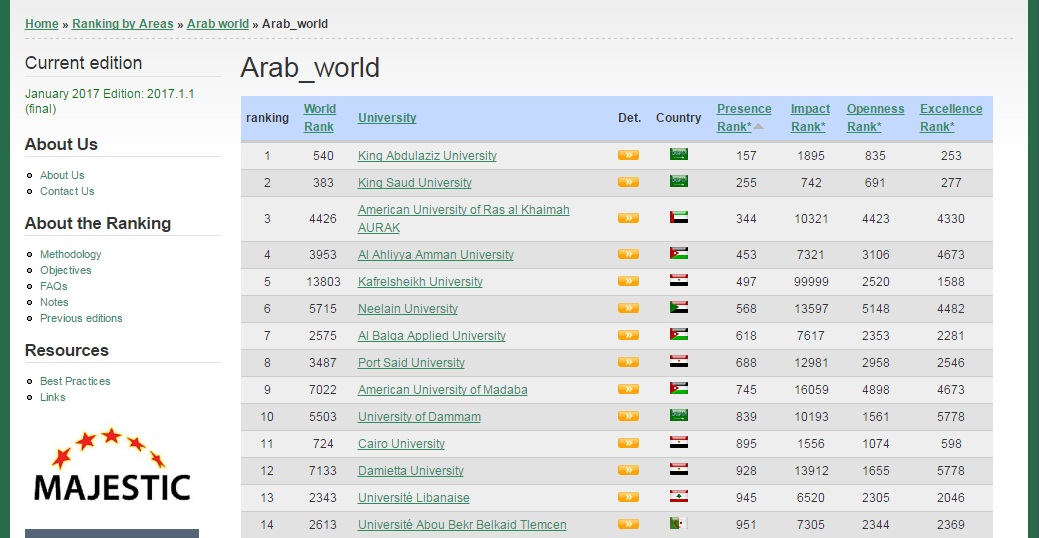Open Methodology in the sidebar
This screenshot has height=538, width=1039.
[70, 254]
